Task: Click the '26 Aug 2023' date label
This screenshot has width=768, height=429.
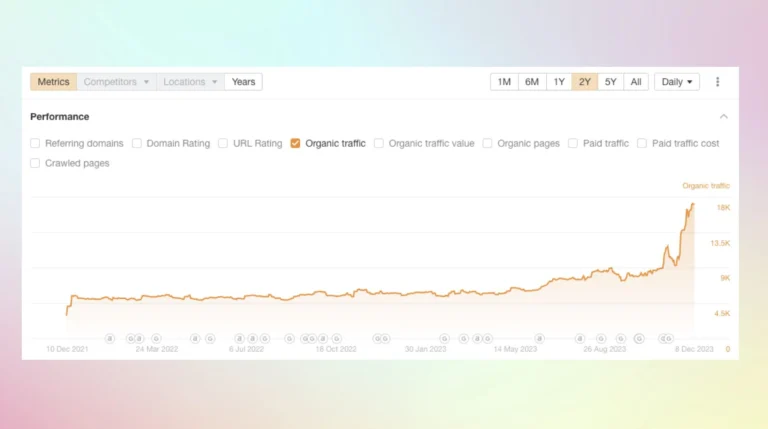Action: (605, 349)
